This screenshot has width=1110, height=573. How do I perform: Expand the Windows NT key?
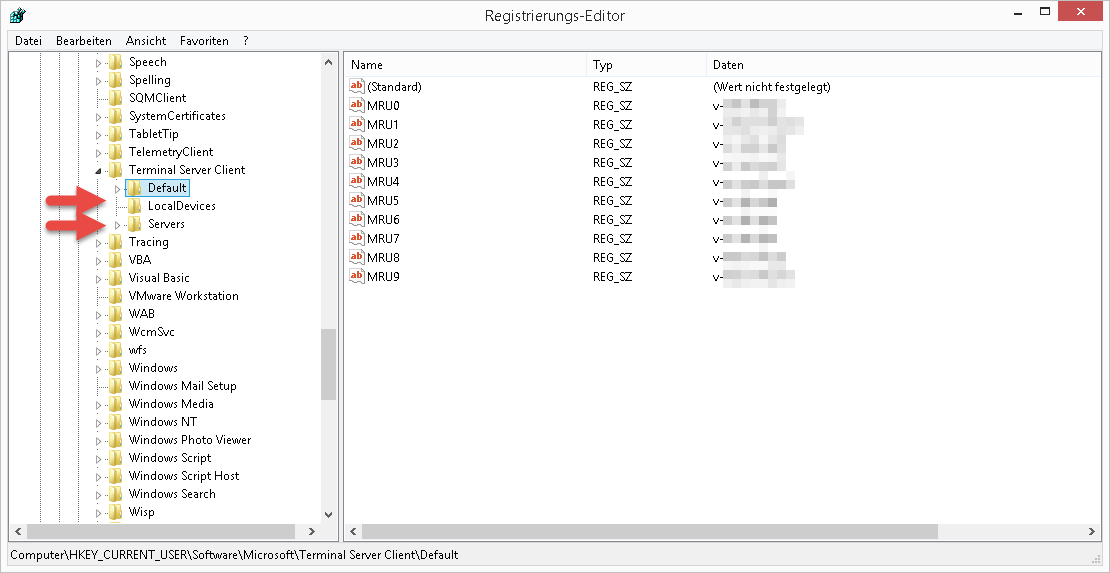pyautogui.click(x=98, y=423)
